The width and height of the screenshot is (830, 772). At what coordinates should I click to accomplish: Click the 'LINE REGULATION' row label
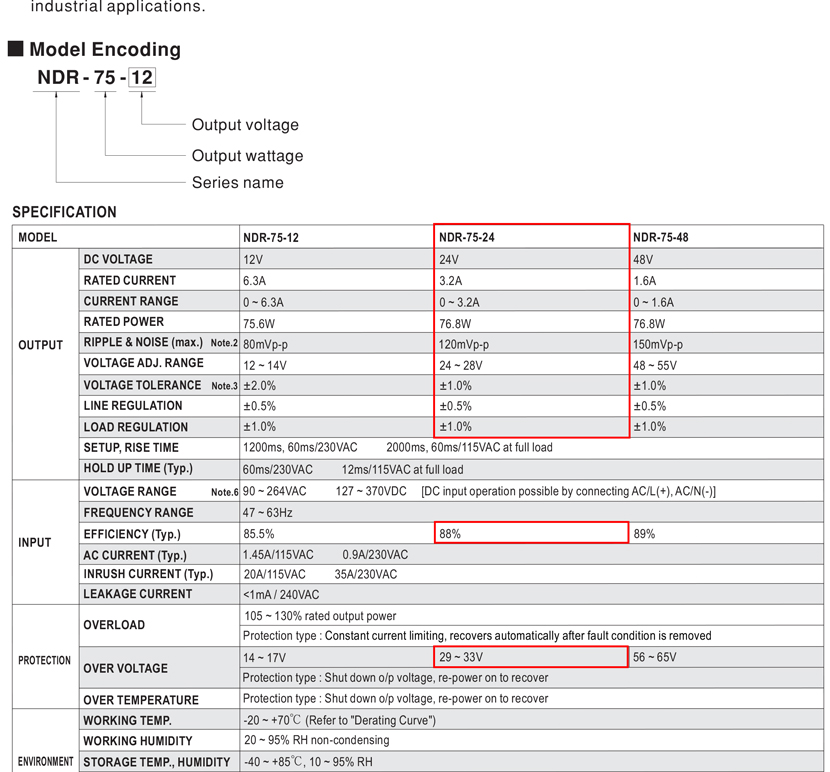point(133,406)
